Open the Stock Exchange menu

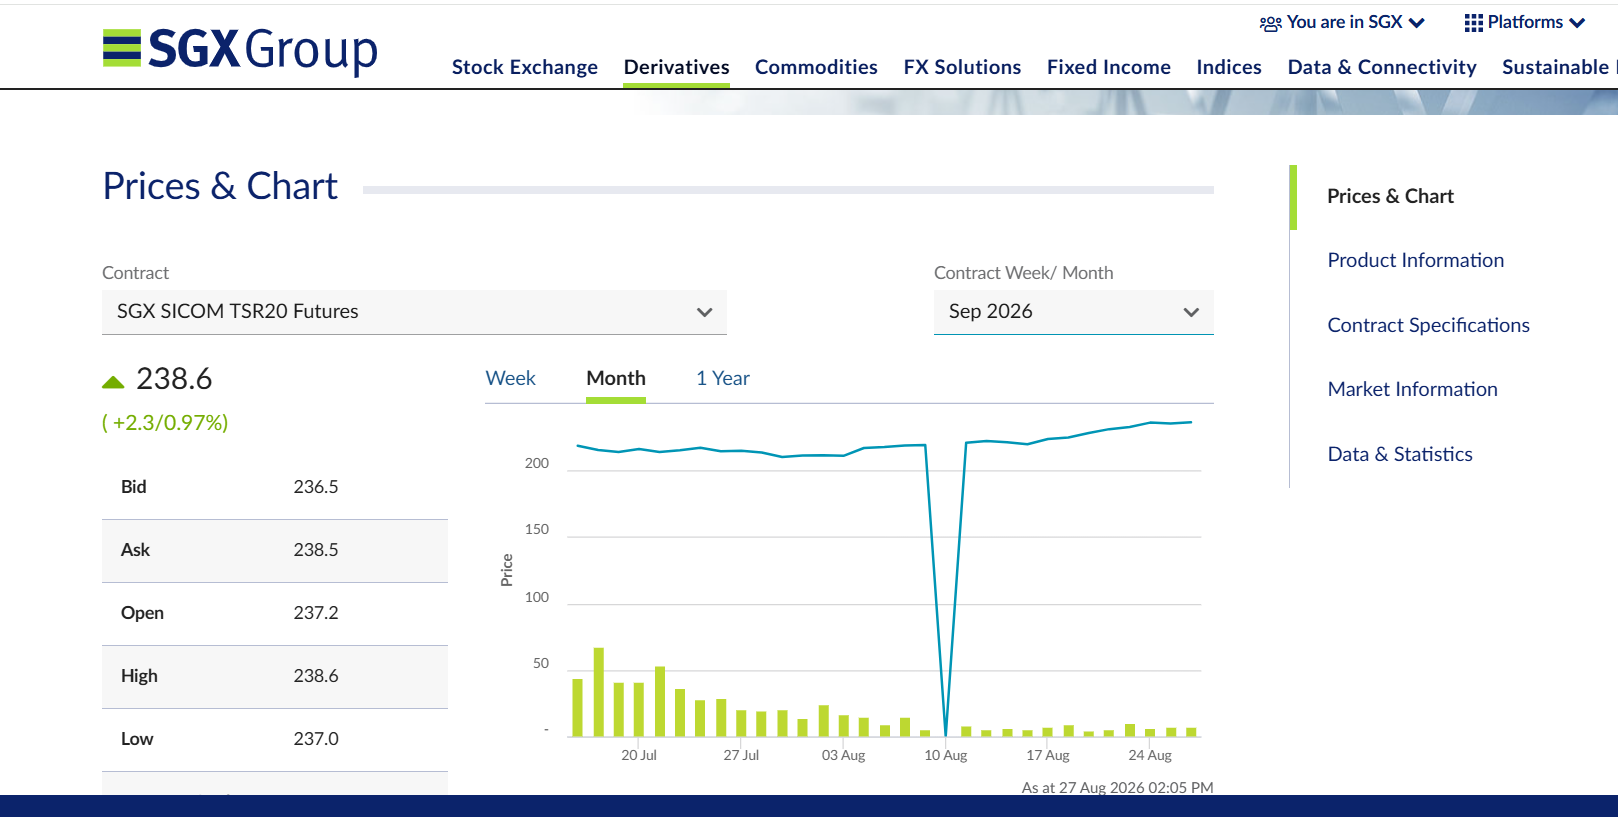tap(525, 67)
